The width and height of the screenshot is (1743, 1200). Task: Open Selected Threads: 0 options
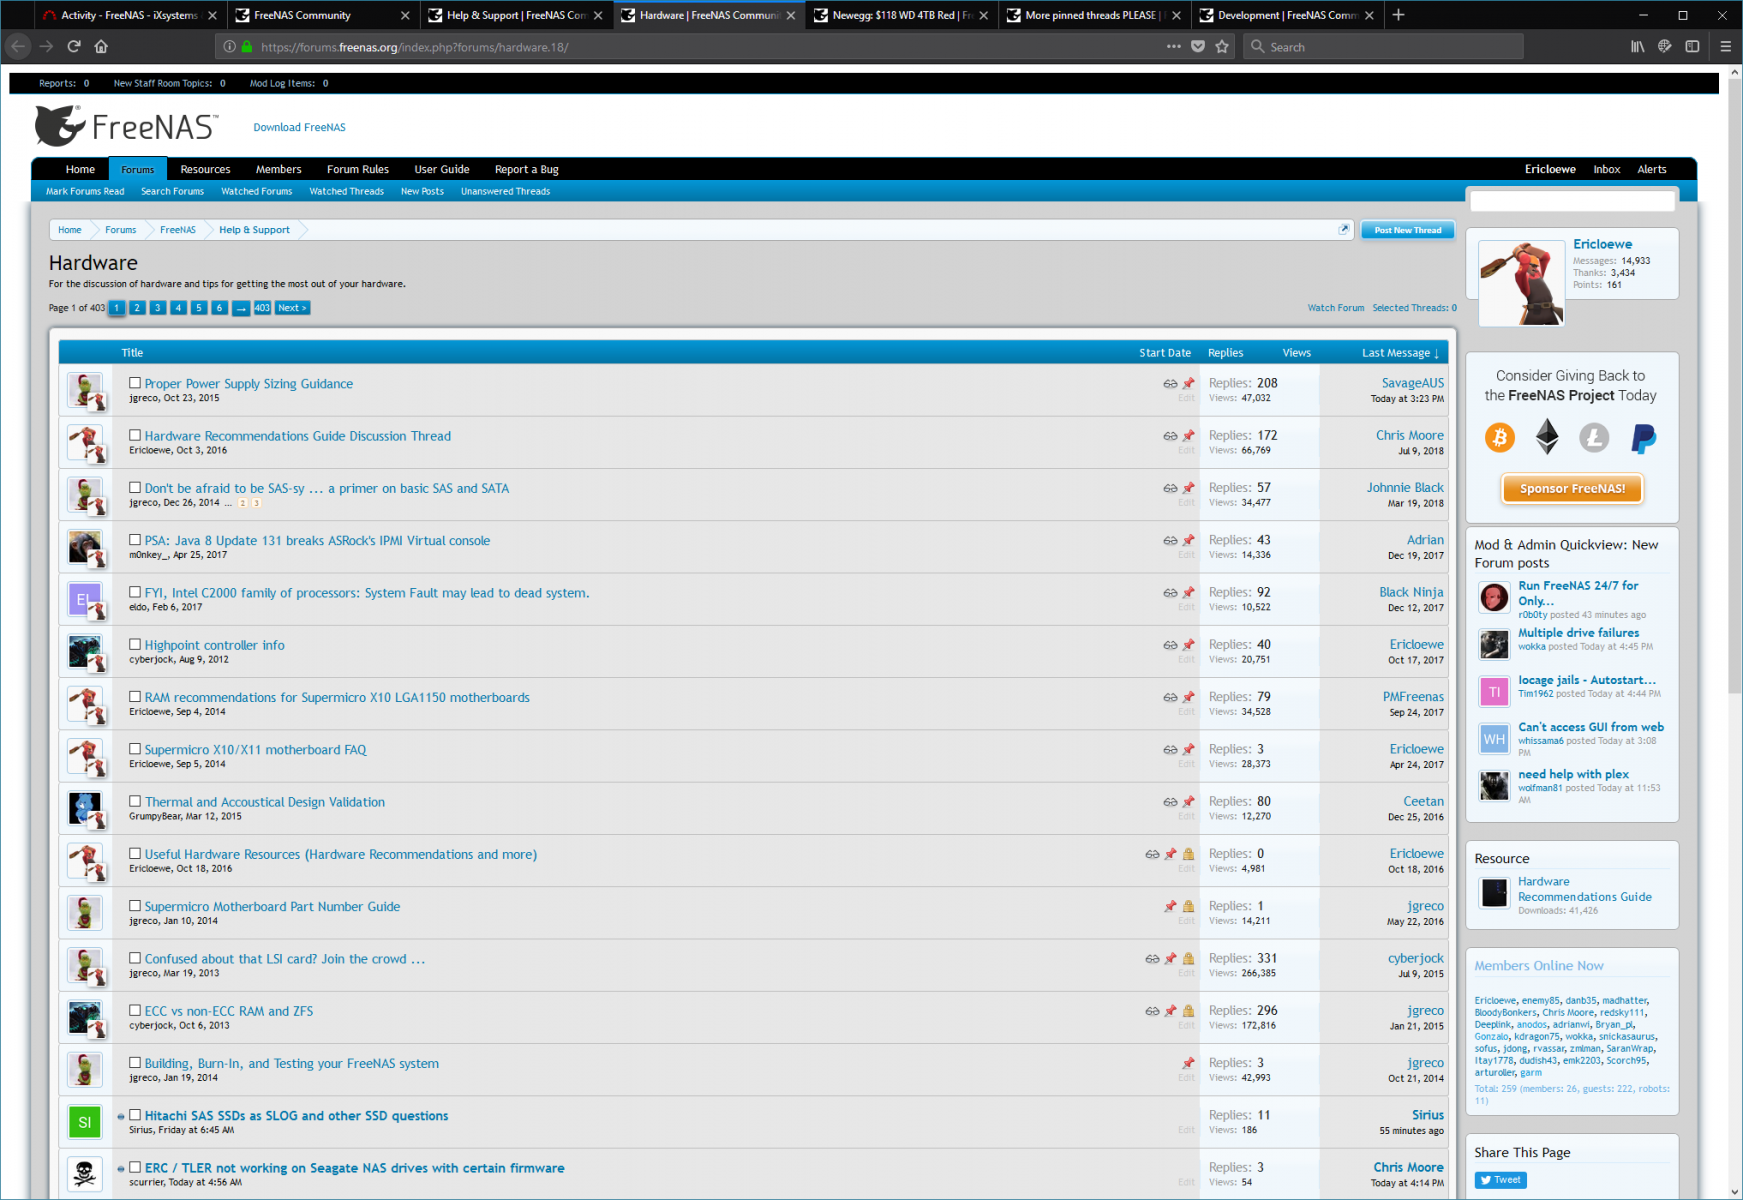coord(1414,308)
